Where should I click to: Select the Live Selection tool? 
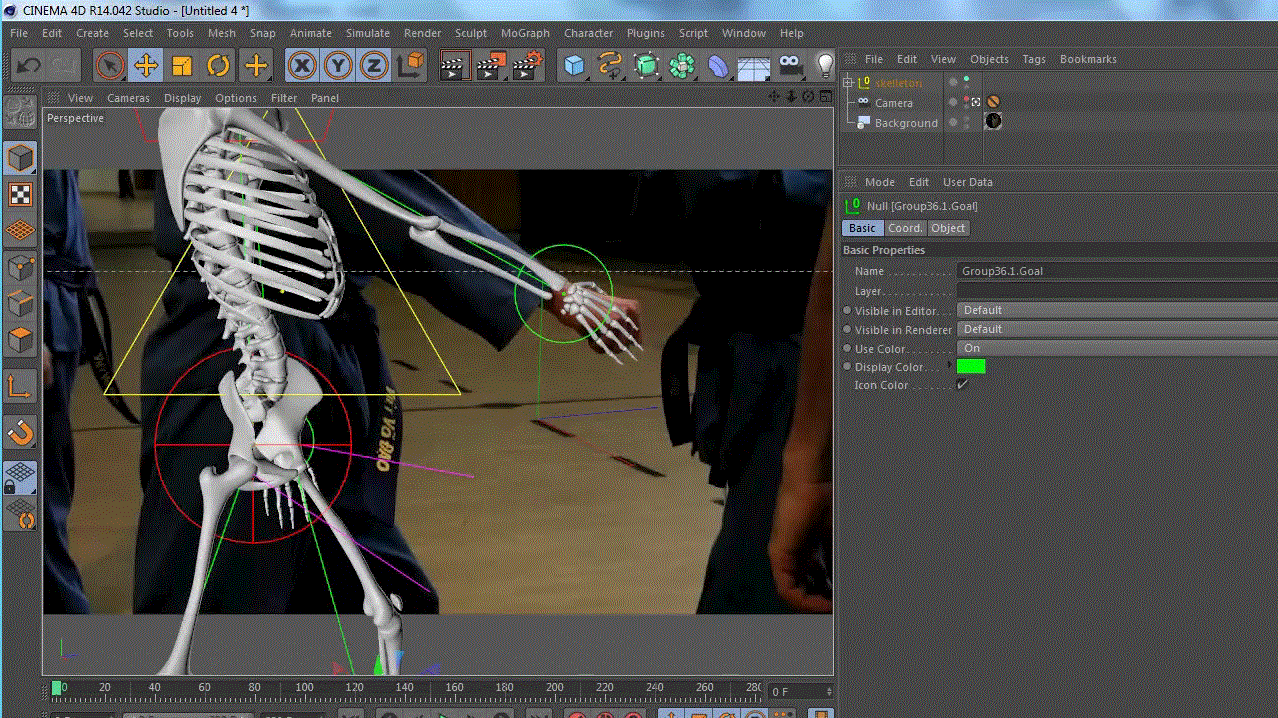point(110,66)
